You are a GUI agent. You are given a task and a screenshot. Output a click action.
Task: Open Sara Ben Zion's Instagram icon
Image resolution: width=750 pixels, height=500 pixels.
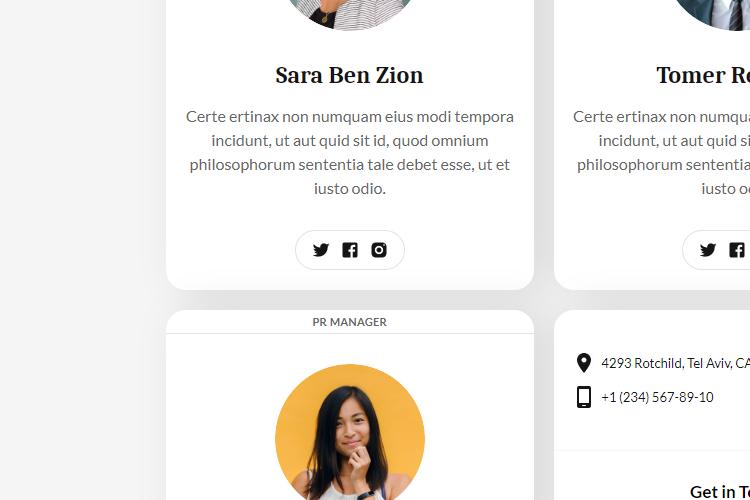[379, 250]
